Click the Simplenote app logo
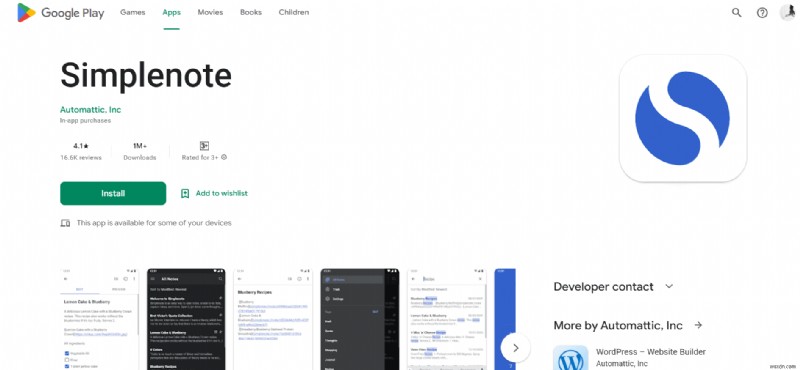The height and width of the screenshot is (370, 800). [x=683, y=118]
